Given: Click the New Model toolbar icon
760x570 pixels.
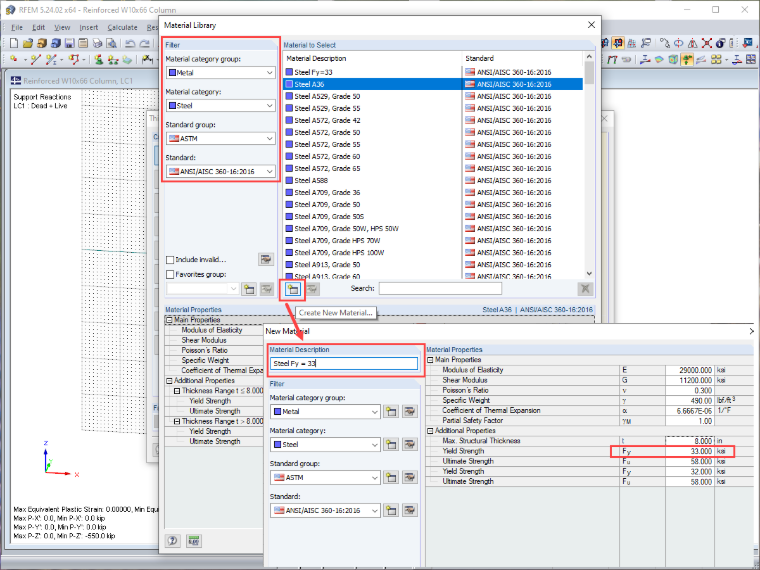Looking at the screenshot, I should click(14, 44).
